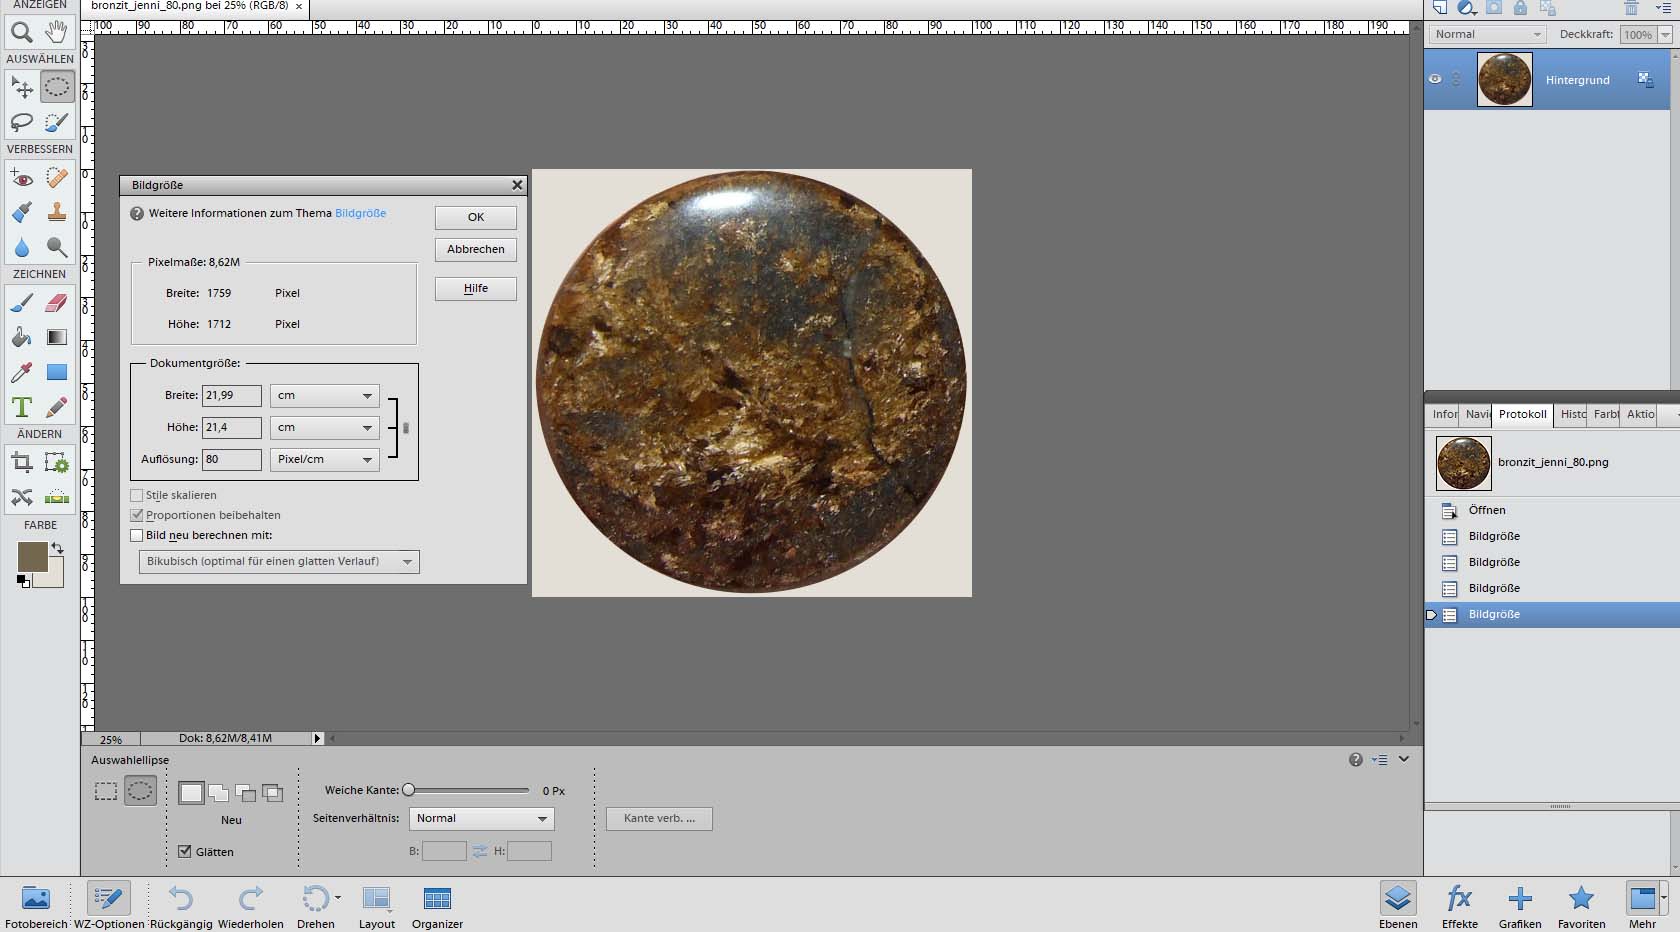Viewport: 1680px width, 932px height.
Task: Open the layer blend mode Normal dropdown
Action: coord(1487,34)
